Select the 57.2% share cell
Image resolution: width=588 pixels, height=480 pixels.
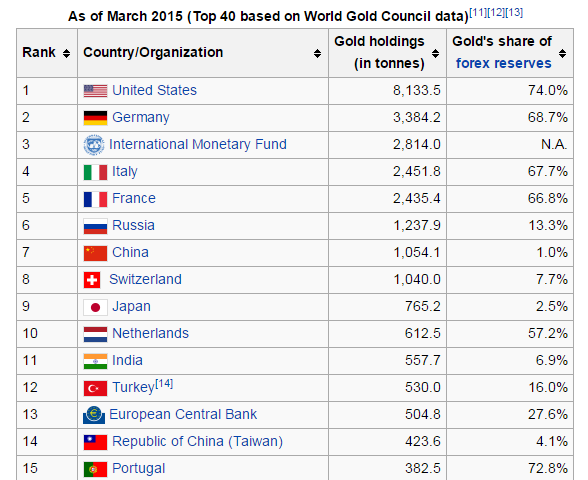[x=510, y=334]
